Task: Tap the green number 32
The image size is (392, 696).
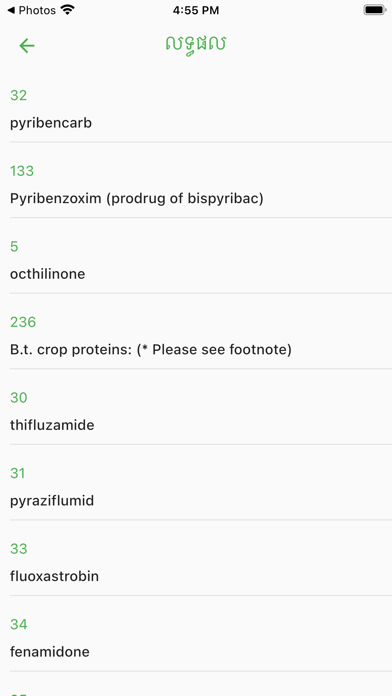Action: (19, 95)
